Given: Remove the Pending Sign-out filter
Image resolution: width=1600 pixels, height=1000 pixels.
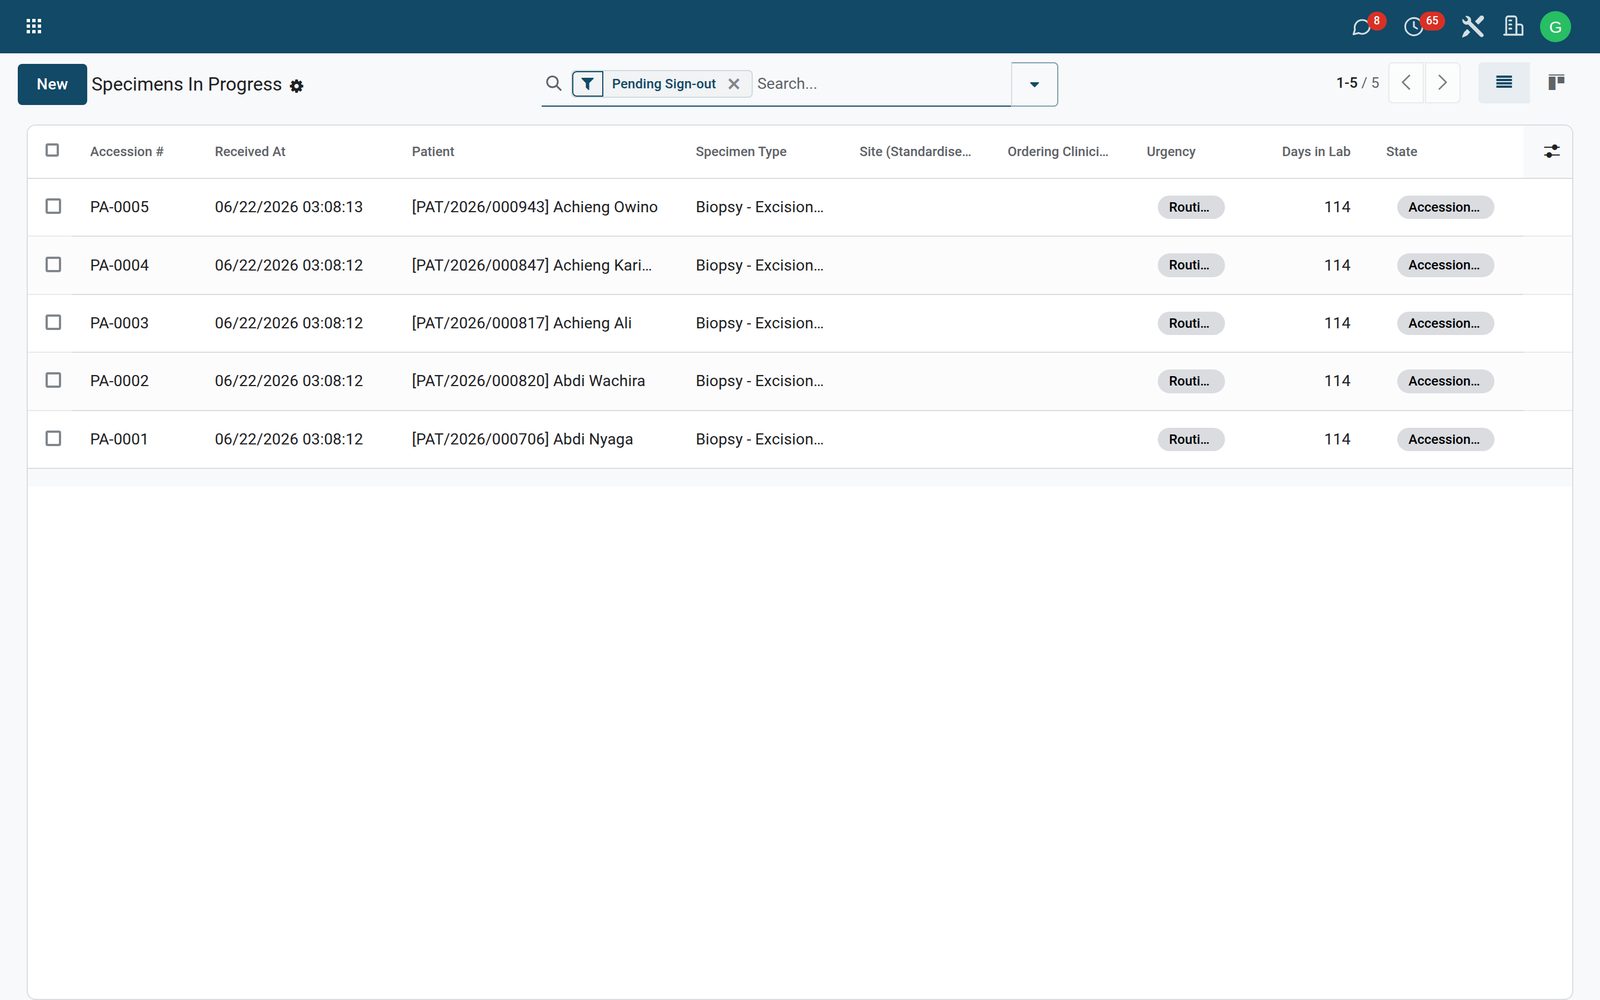Looking at the screenshot, I should tap(734, 84).
